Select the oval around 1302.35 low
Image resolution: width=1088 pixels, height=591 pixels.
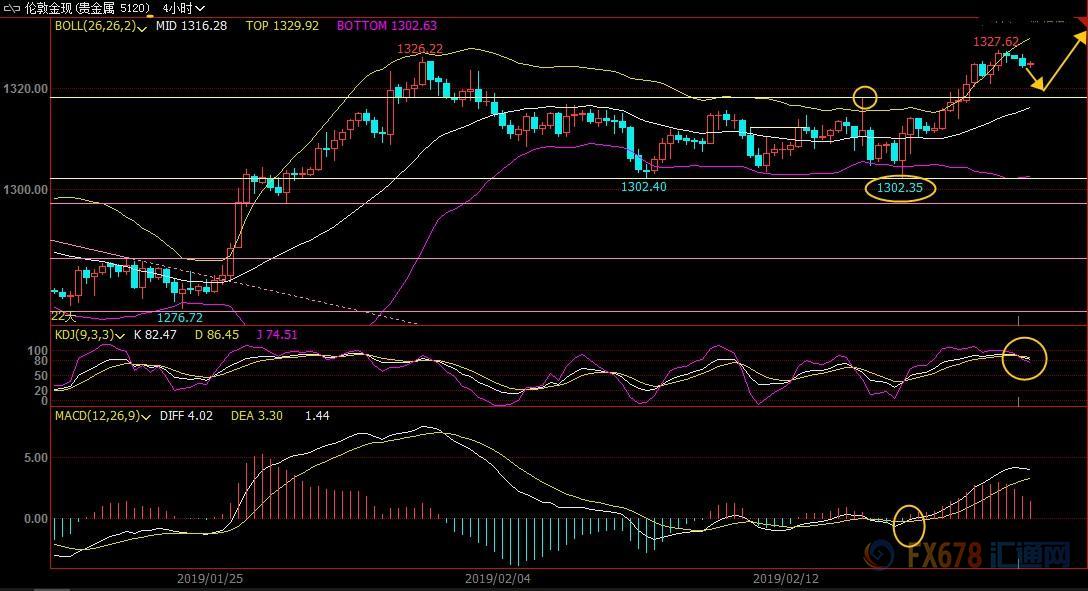(900, 187)
